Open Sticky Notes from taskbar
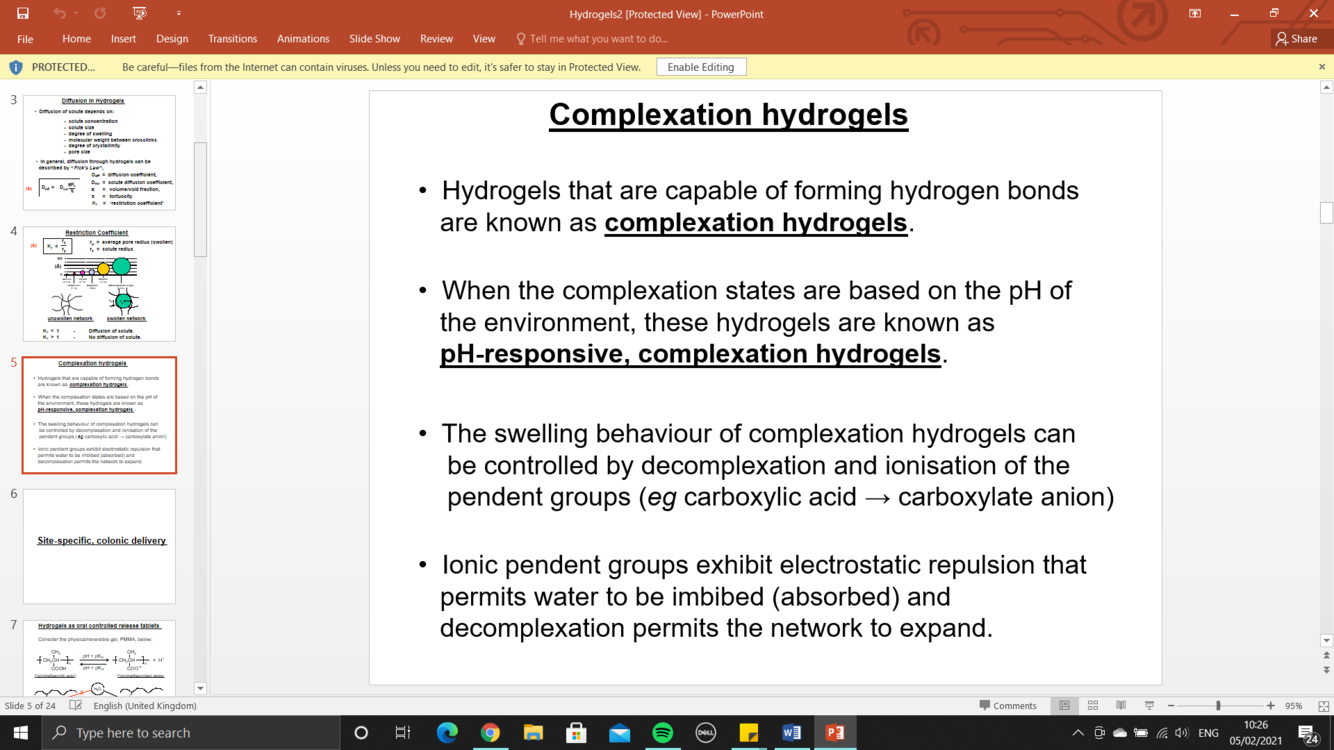 coord(748,733)
